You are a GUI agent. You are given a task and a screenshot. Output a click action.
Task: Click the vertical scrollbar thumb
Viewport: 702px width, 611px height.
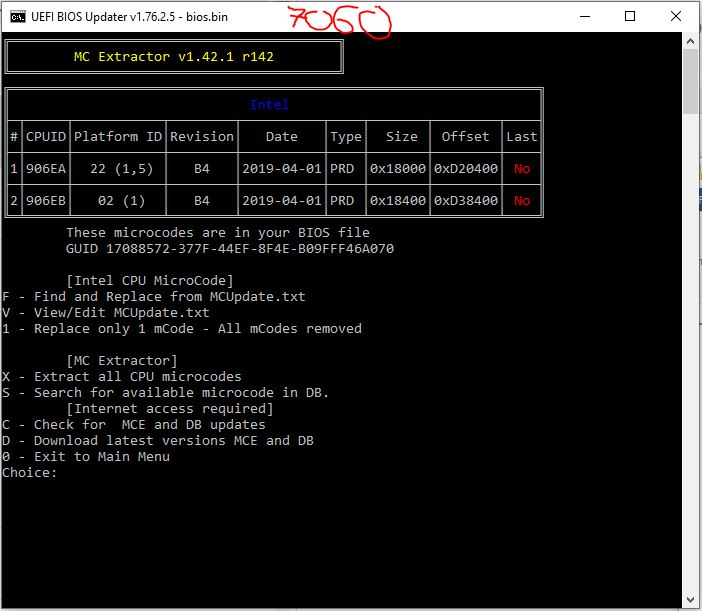click(x=690, y=81)
